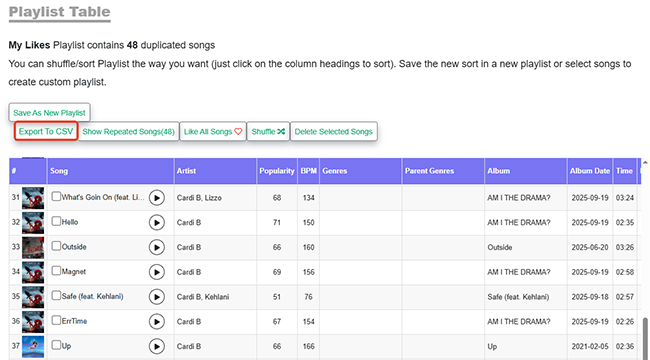Click popularity value '71'
The image size is (650, 360).
[x=277, y=223]
